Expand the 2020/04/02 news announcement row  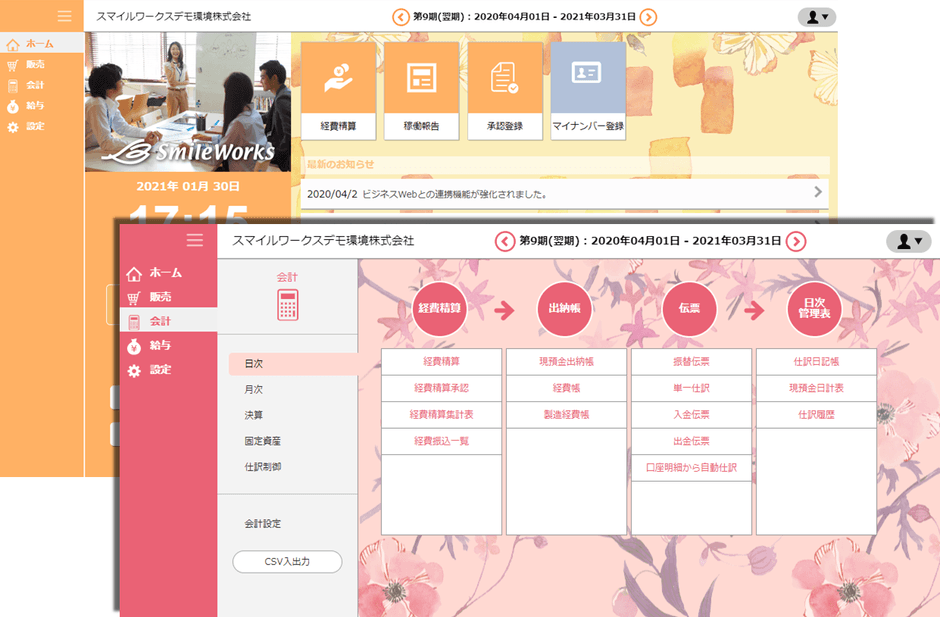[564, 193]
